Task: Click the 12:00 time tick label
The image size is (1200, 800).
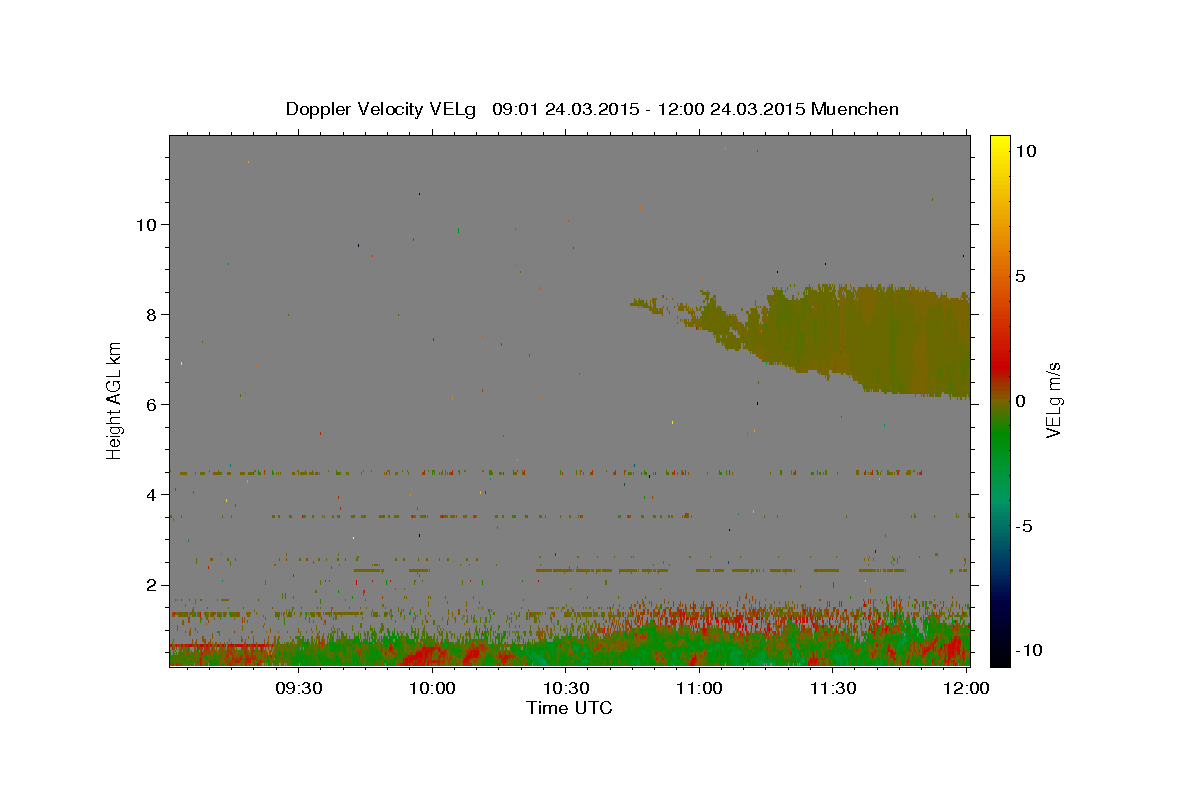Action: click(x=966, y=688)
